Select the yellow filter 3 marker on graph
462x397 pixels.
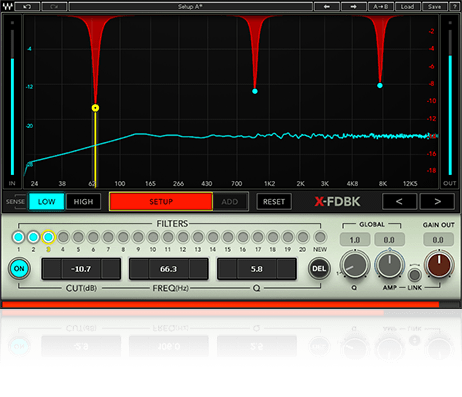(x=95, y=108)
